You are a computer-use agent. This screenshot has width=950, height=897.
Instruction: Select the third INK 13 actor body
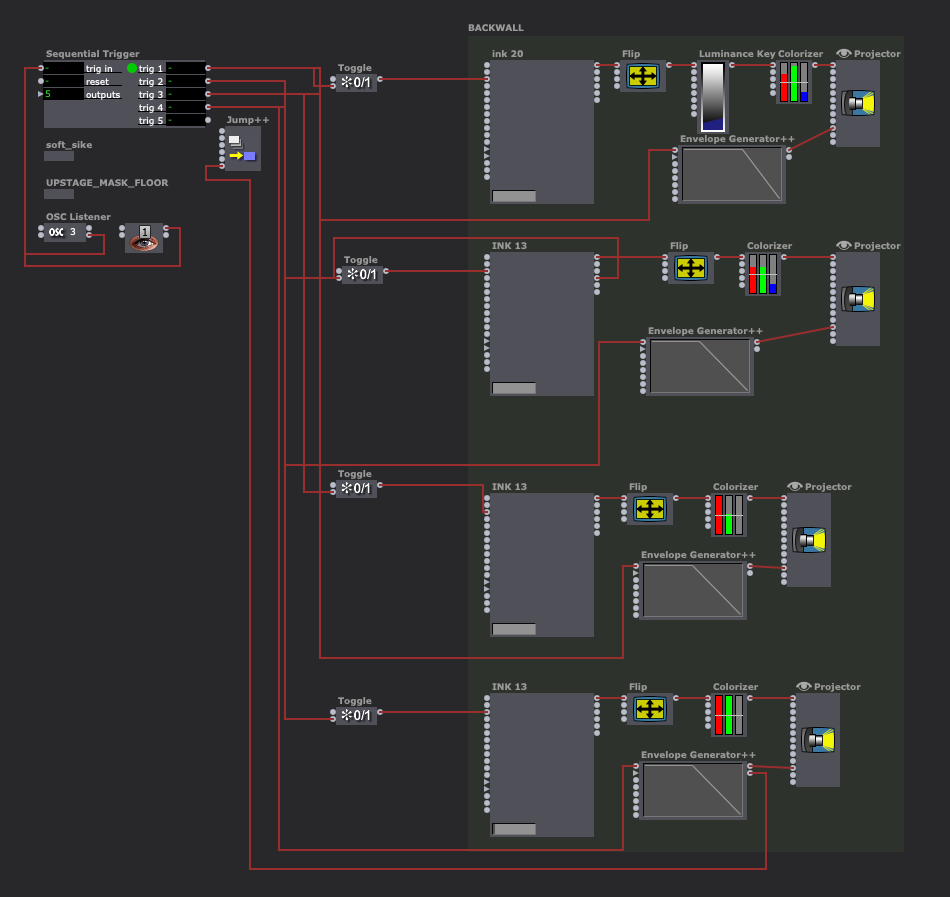tap(542, 564)
